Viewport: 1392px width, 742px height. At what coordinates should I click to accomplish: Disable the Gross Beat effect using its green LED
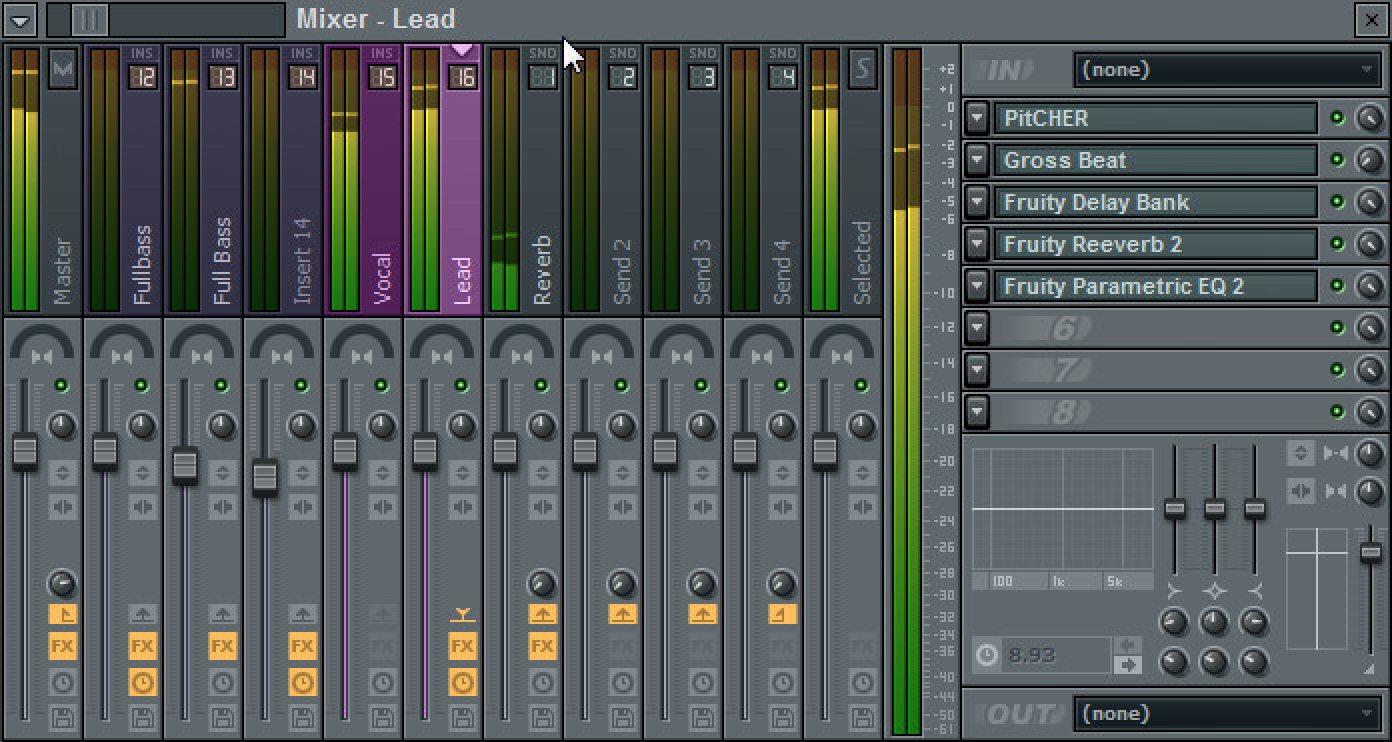tap(1337, 160)
